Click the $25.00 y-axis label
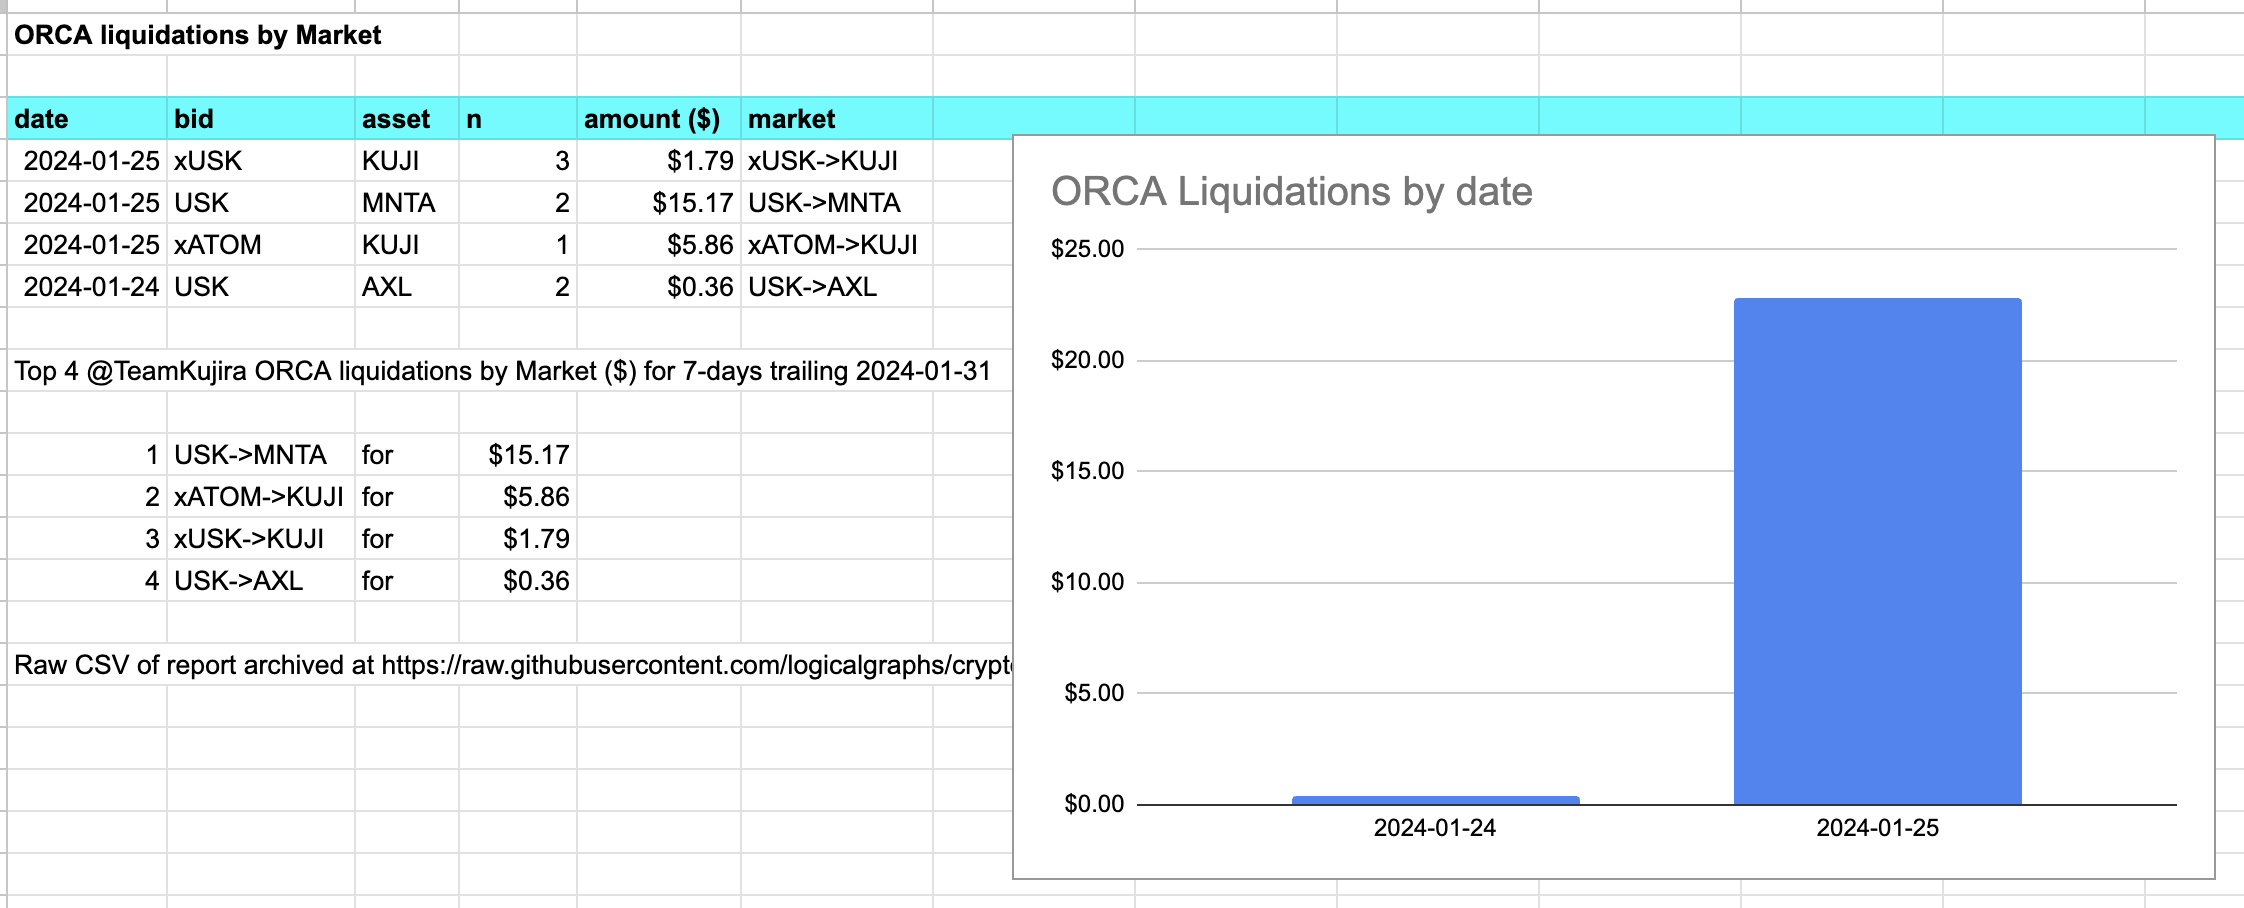 pos(1088,249)
